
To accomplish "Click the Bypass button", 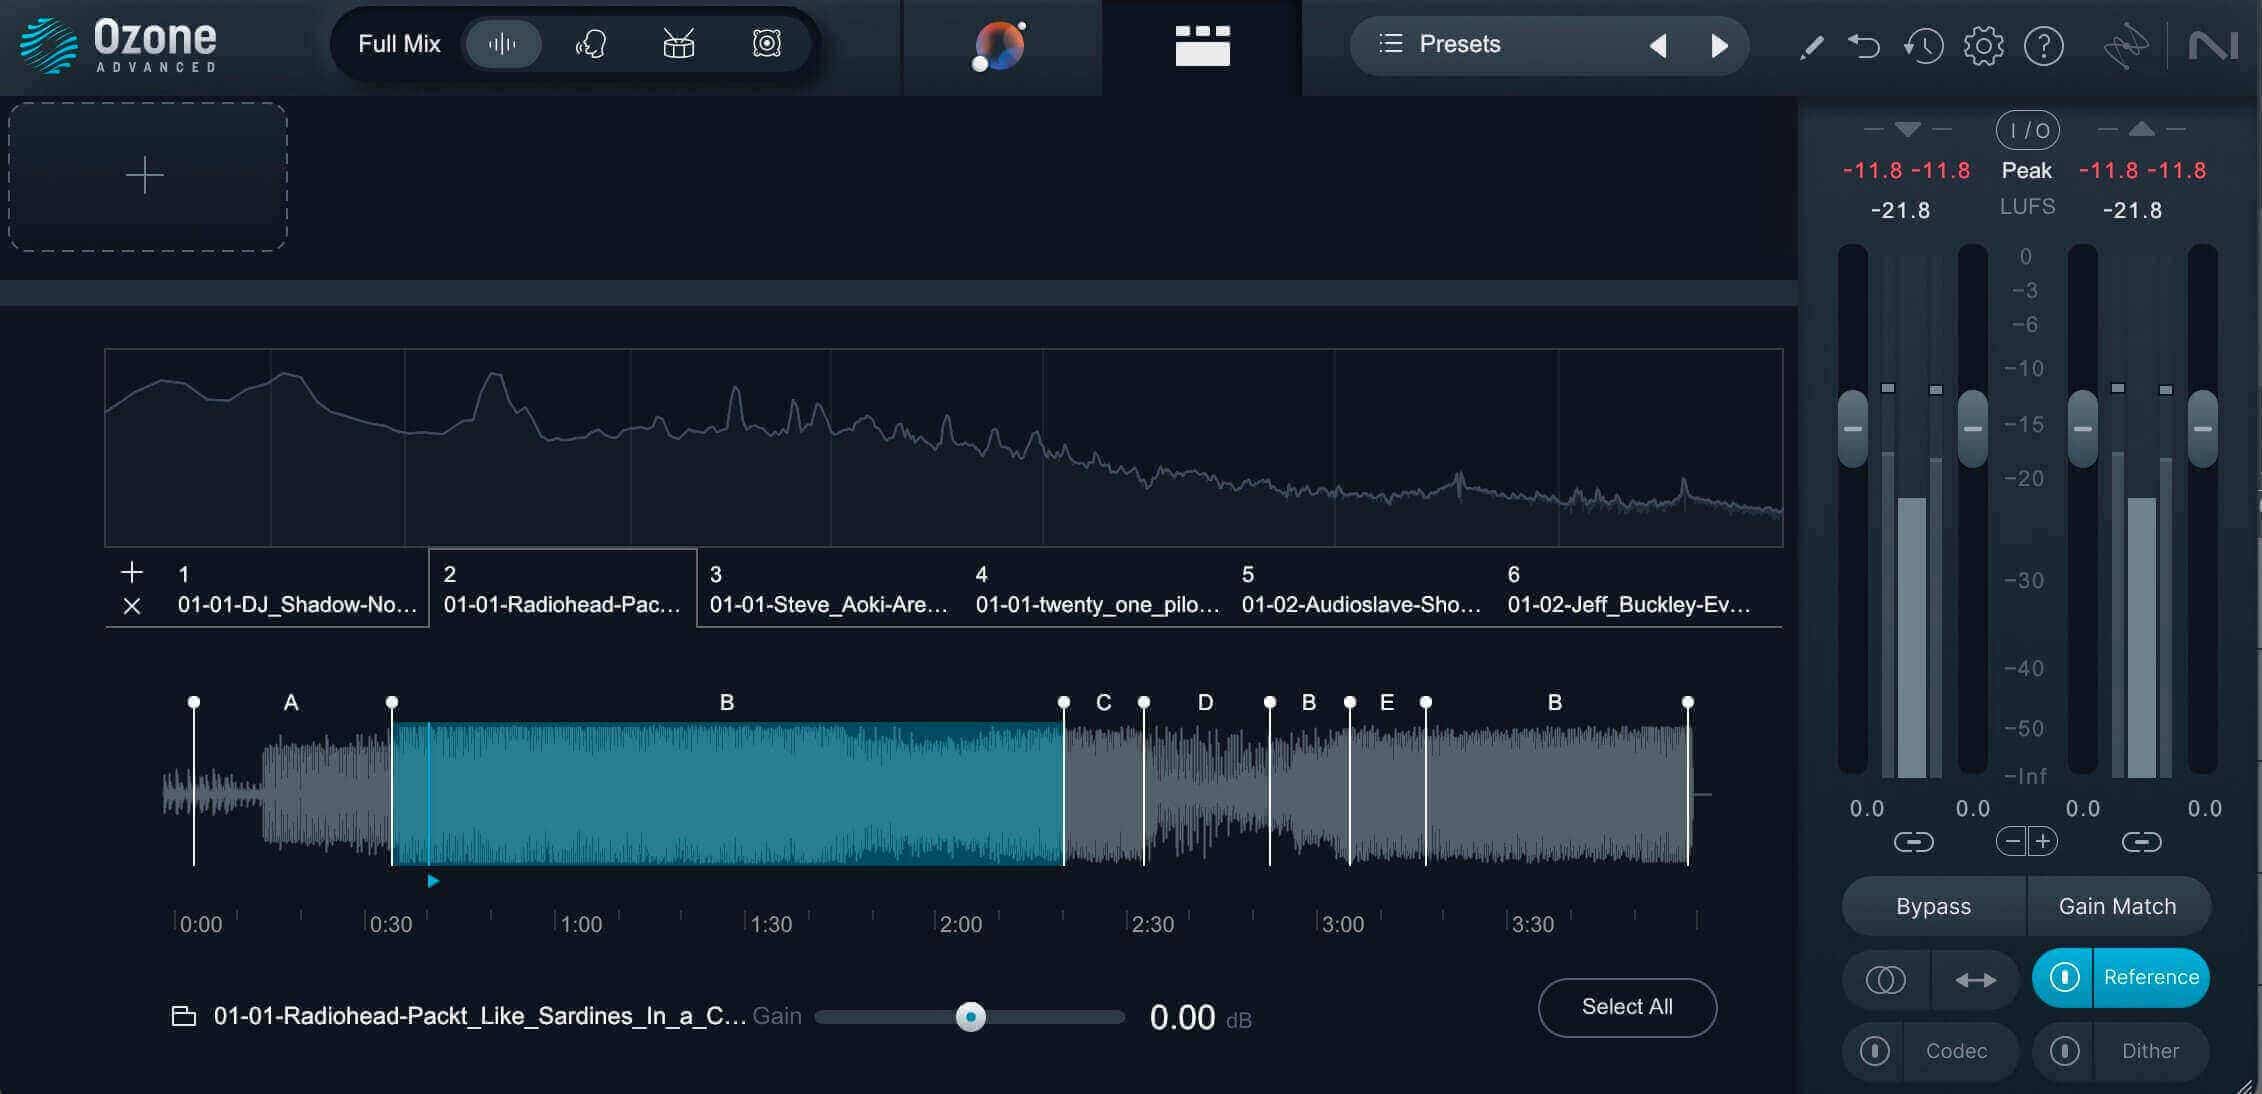I will pos(1933,906).
